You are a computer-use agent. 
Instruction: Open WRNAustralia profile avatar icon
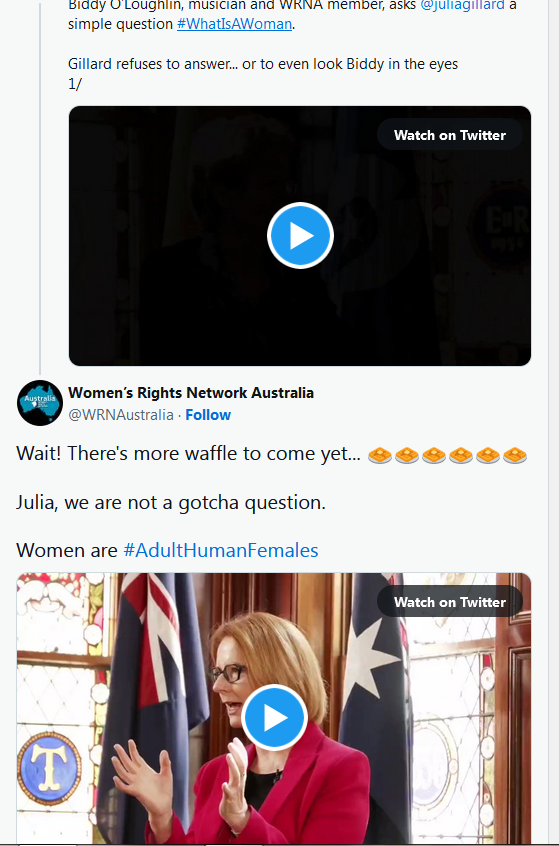pos(39,403)
